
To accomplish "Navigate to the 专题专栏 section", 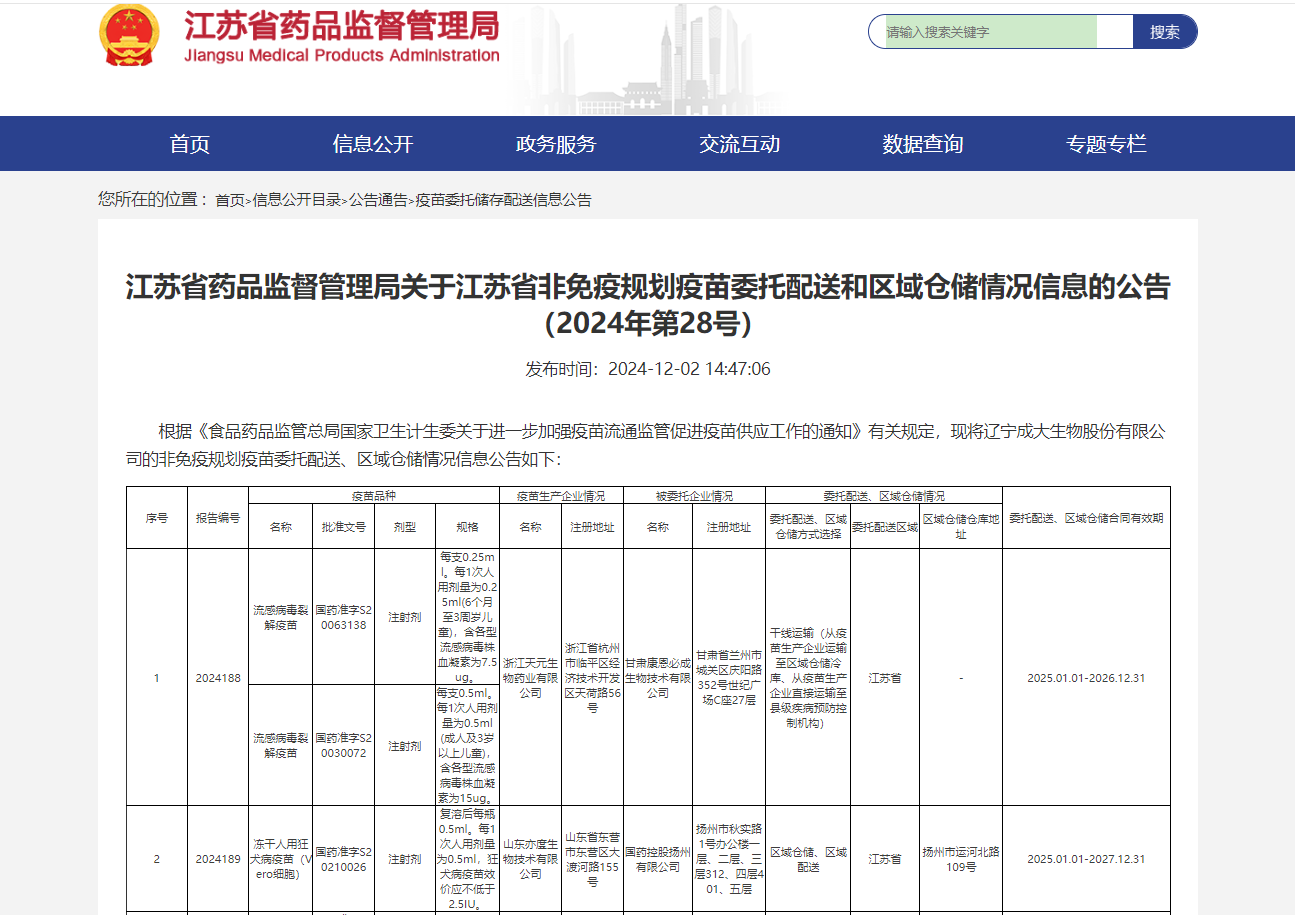I will pos(1105,144).
